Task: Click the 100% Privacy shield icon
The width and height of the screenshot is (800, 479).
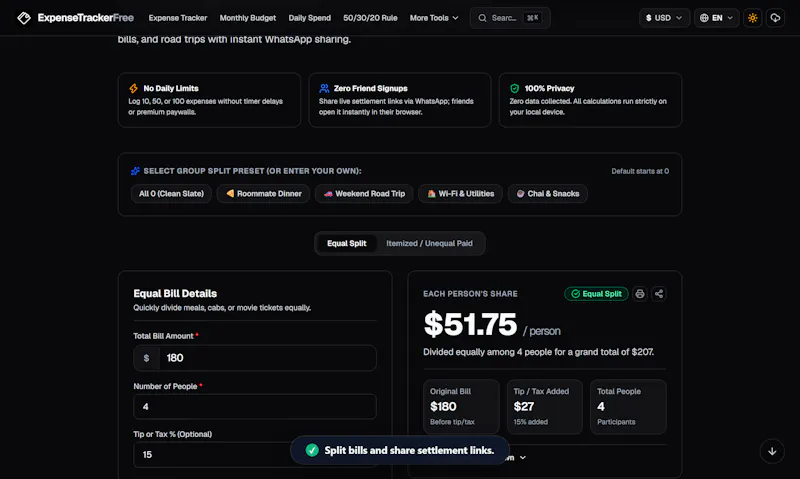Action: [514, 88]
